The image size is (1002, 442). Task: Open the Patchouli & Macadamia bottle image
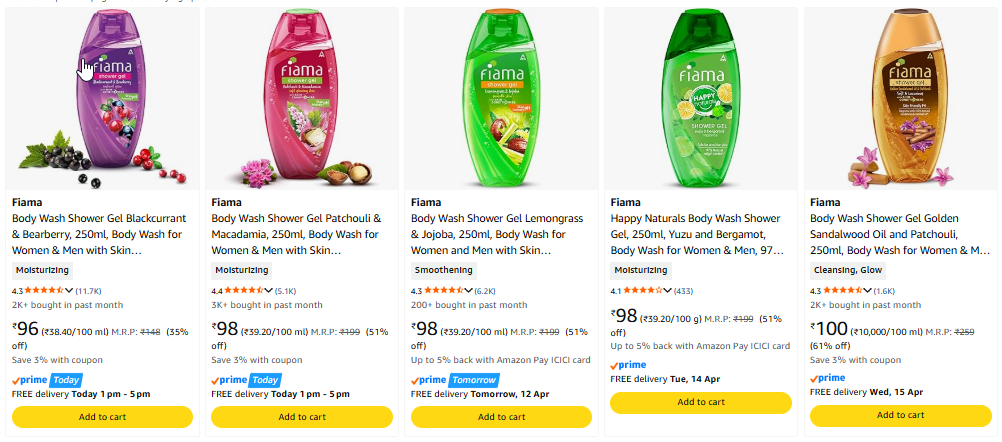[302, 100]
